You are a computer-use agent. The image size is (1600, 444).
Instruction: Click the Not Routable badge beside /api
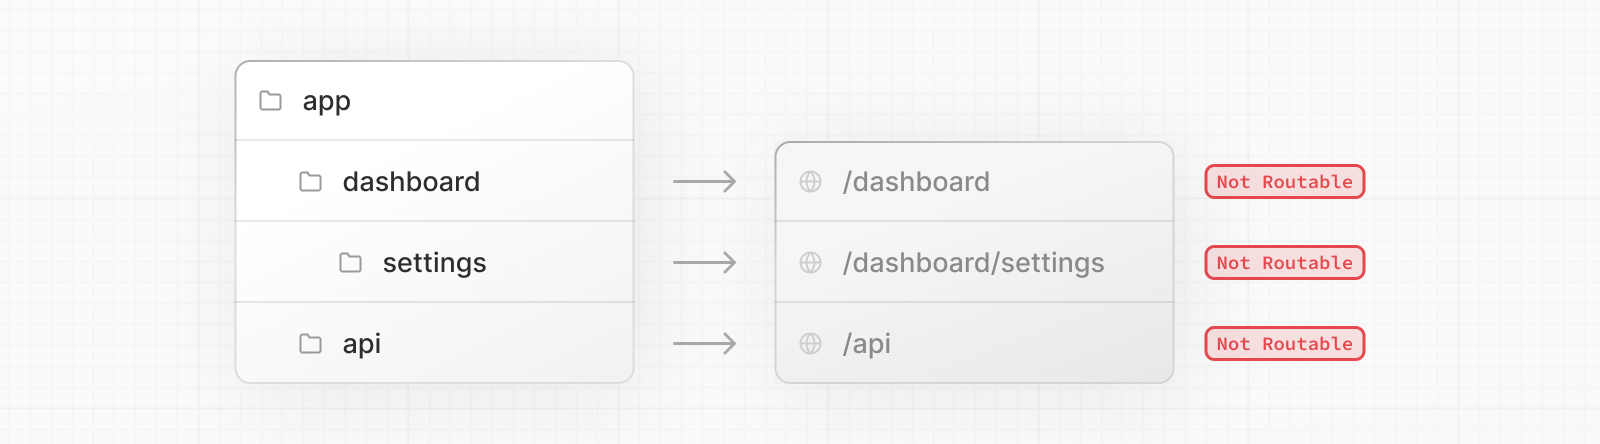[x=1284, y=344]
